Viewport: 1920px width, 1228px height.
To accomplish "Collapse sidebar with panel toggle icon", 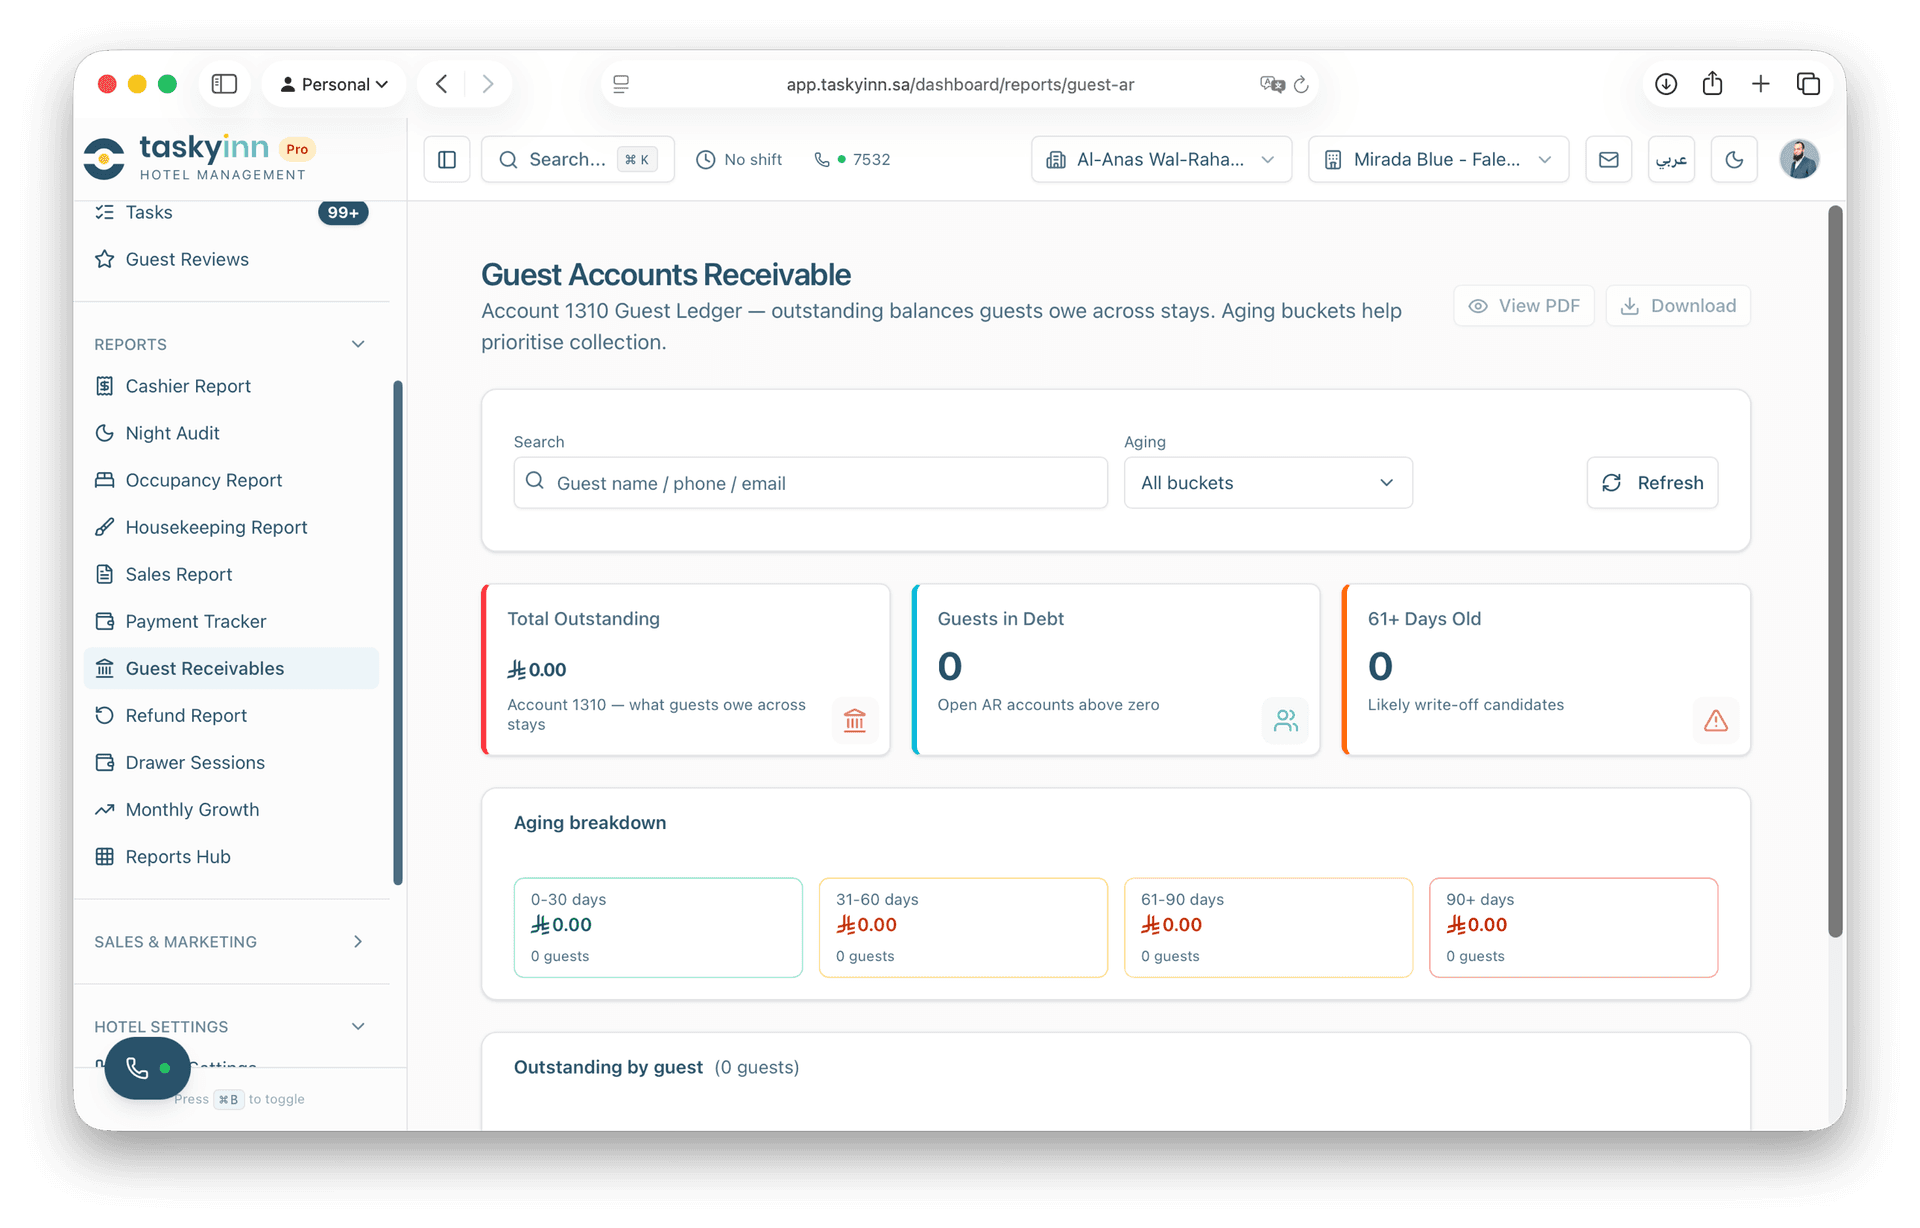I will [447, 160].
